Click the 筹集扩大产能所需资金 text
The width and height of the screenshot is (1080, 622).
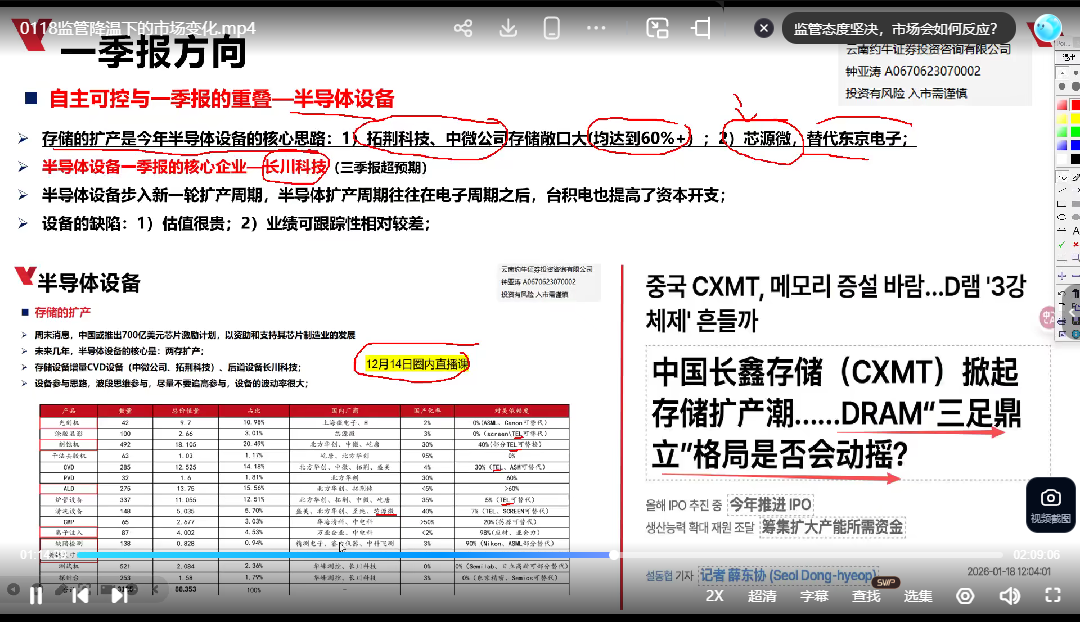tap(832, 527)
